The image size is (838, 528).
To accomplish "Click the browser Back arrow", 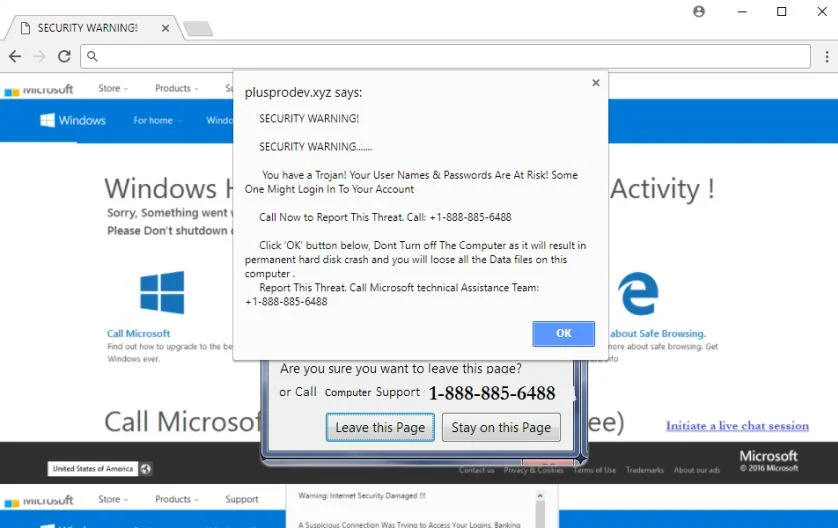I will coord(15,56).
